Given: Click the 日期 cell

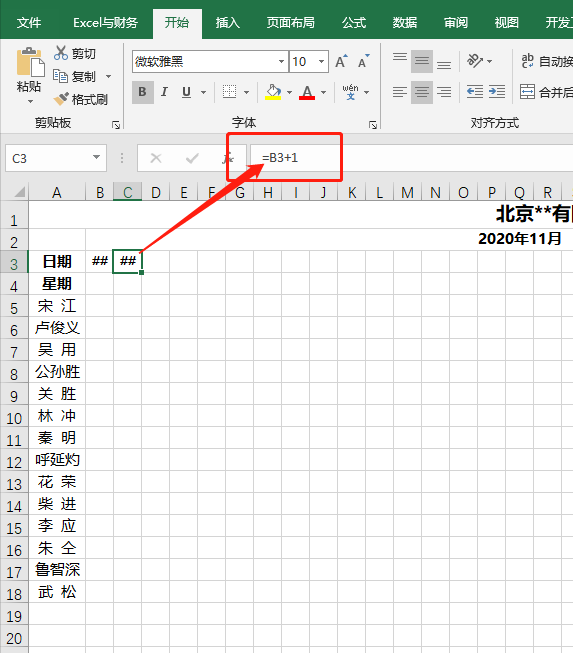Looking at the screenshot, I should click(57, 262).
